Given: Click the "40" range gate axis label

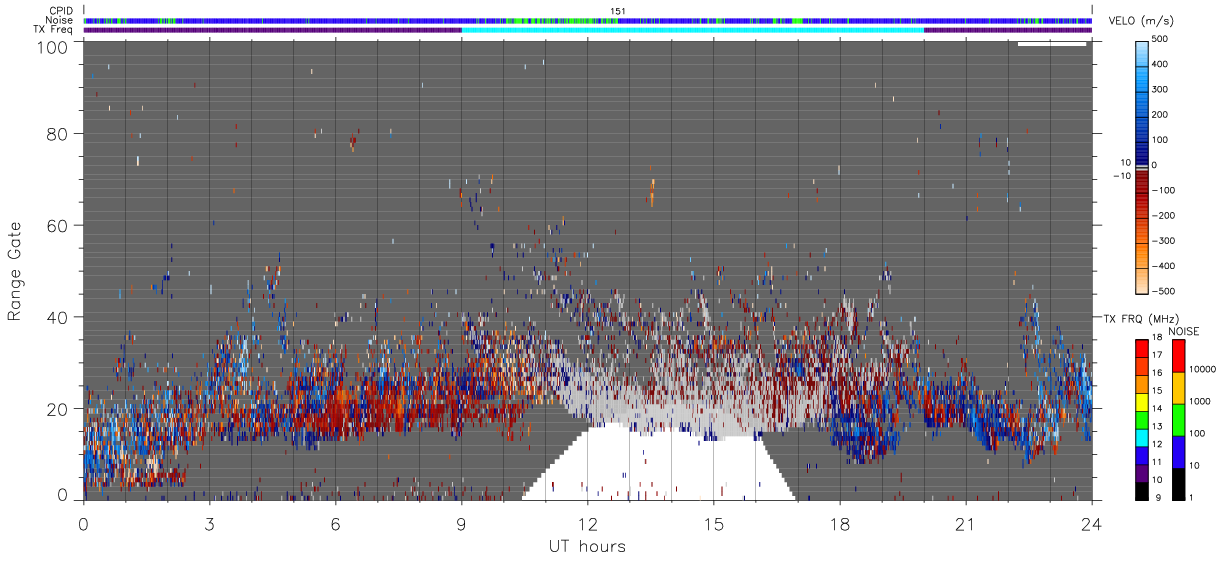Looking at the screenshot, I should pyautogui.click(x=58, y=317).
